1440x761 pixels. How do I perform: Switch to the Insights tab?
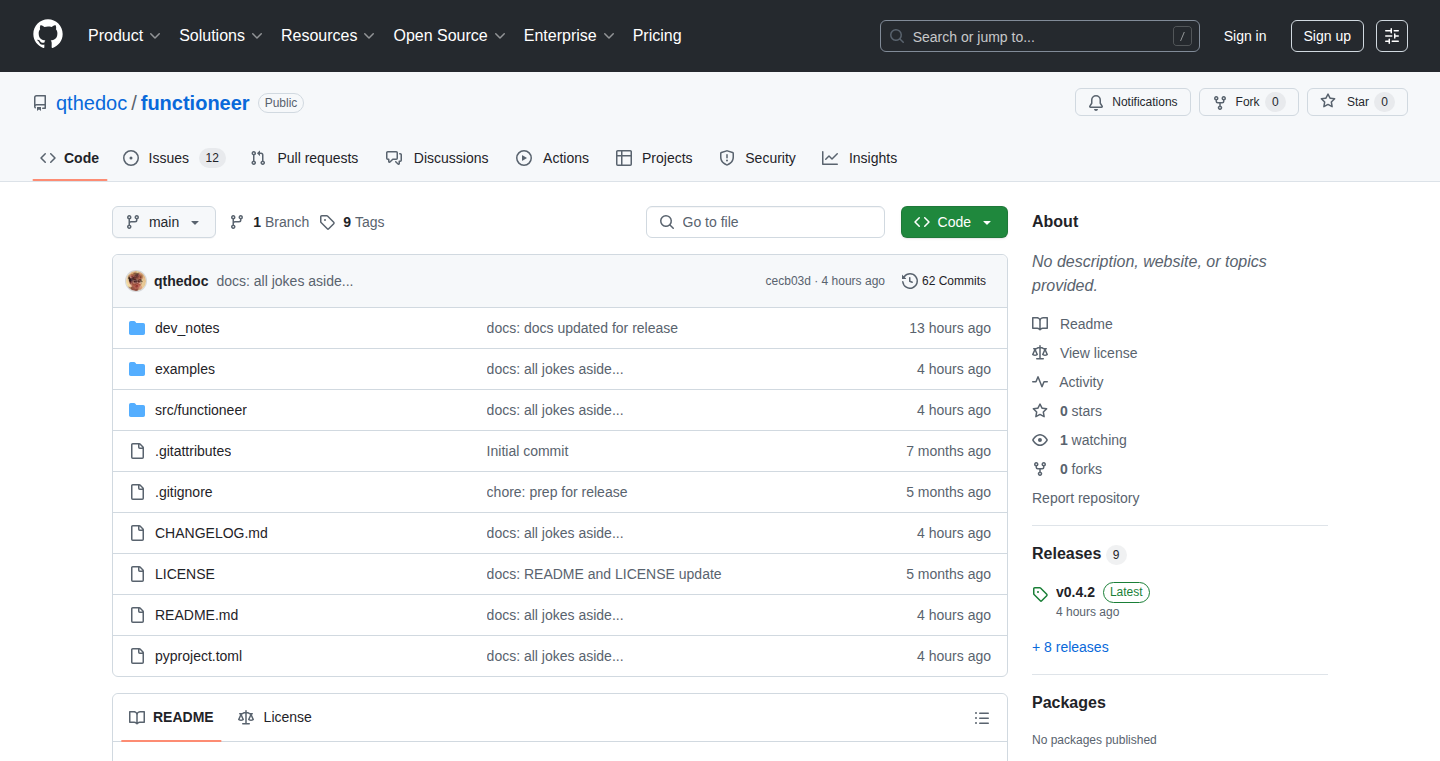(859, 158)
